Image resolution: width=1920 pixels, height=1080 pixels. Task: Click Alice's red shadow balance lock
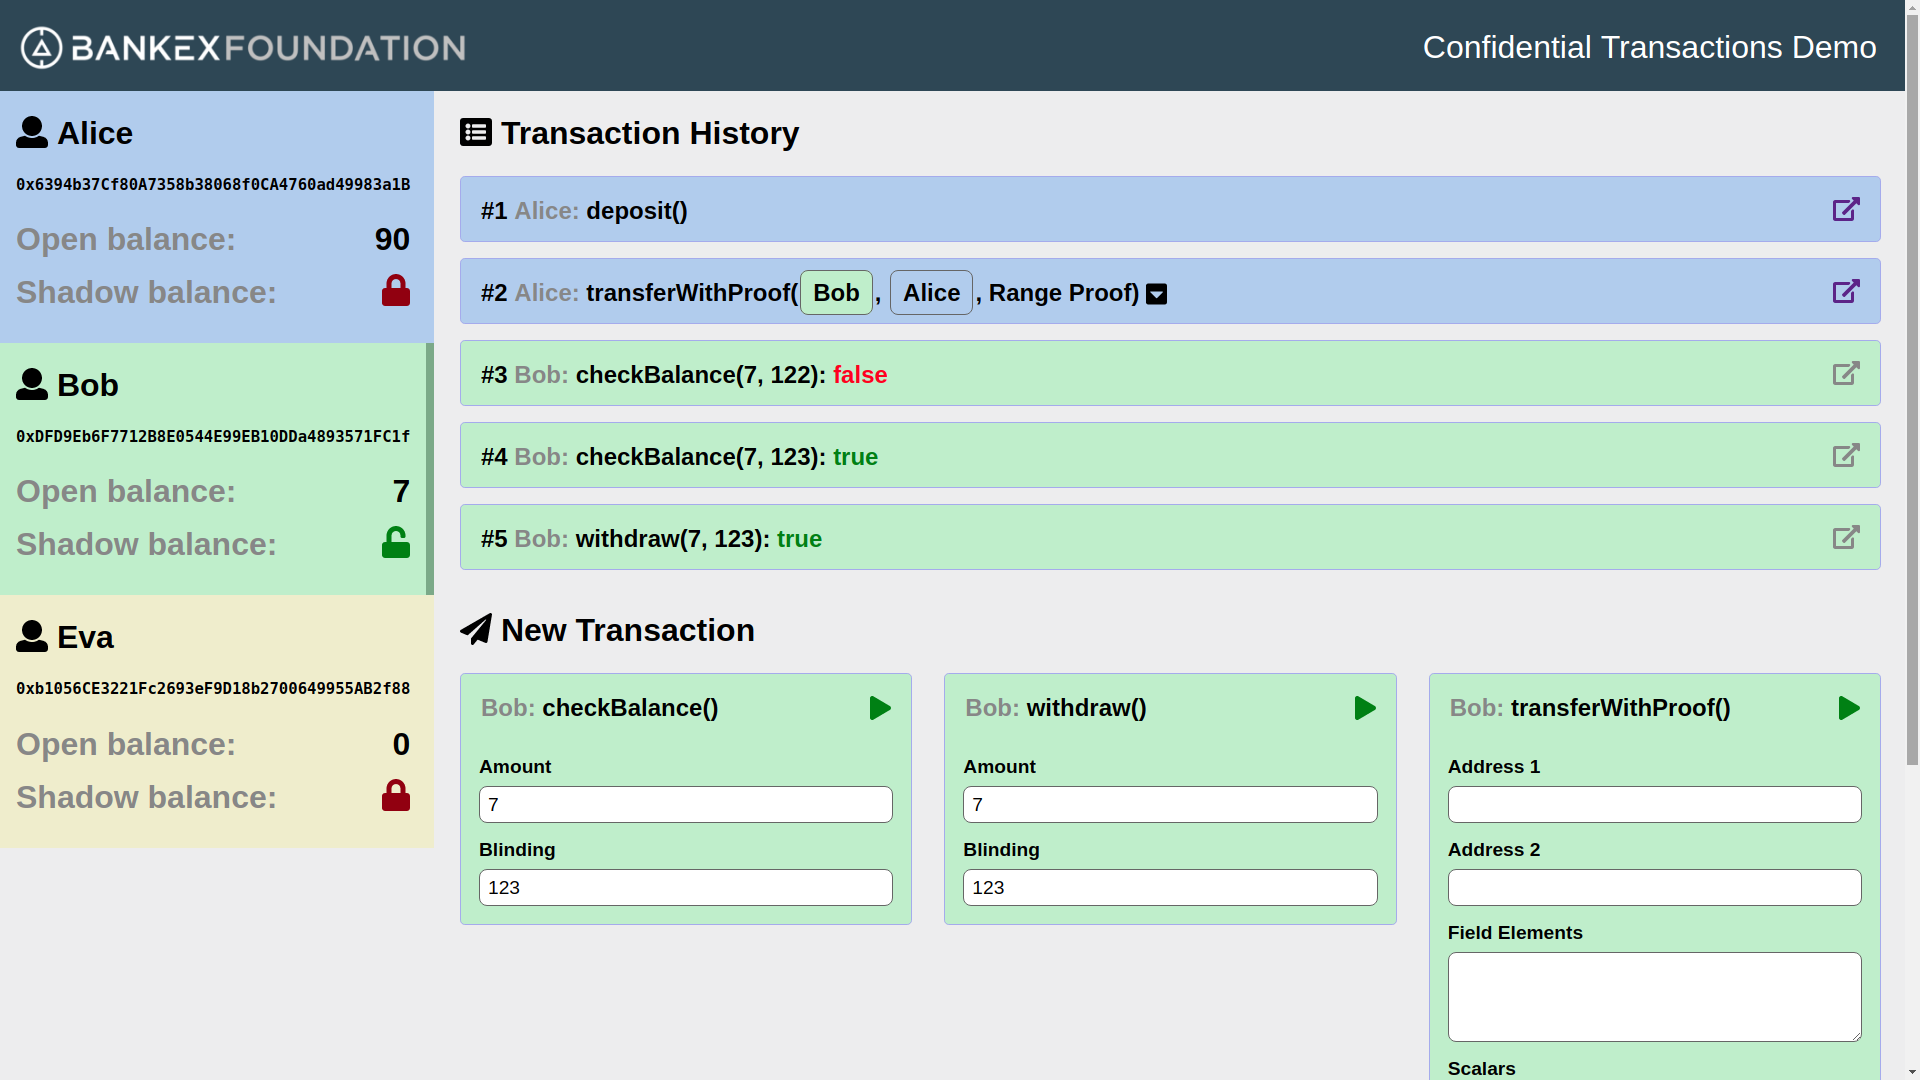pyautogui.click(x=396, y=290)
